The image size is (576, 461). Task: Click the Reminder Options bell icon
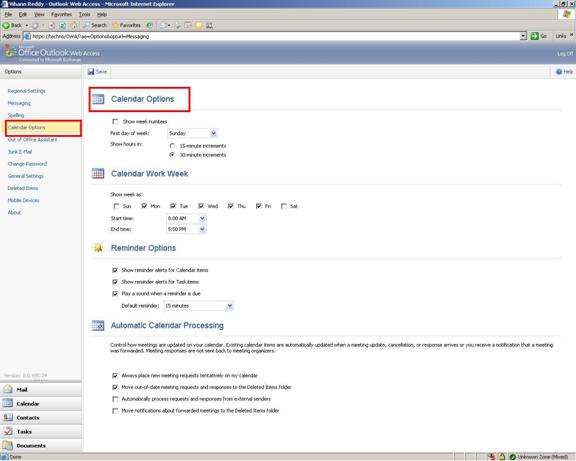pos(98,248)
